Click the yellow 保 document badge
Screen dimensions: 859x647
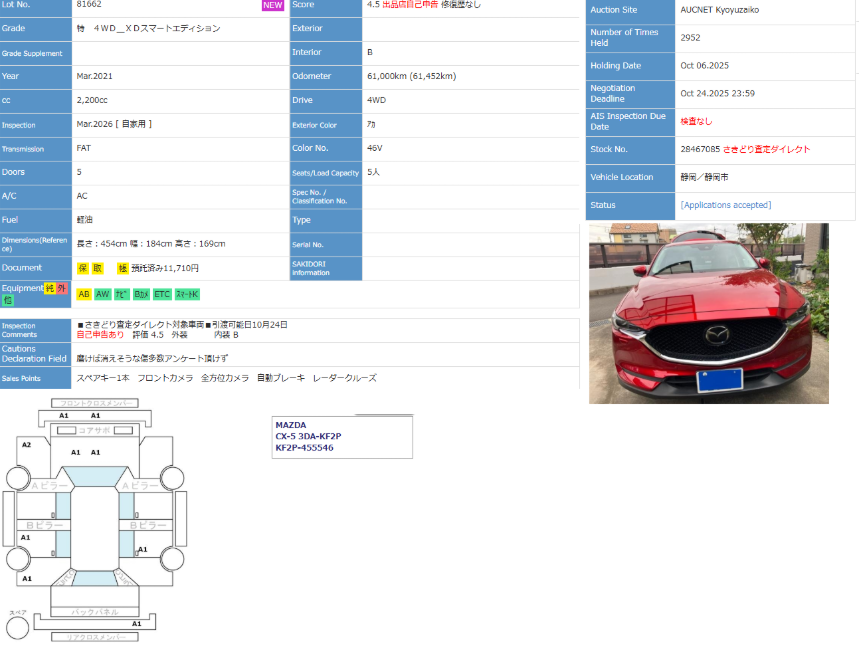pyautogui.click(x=83, y=268)
